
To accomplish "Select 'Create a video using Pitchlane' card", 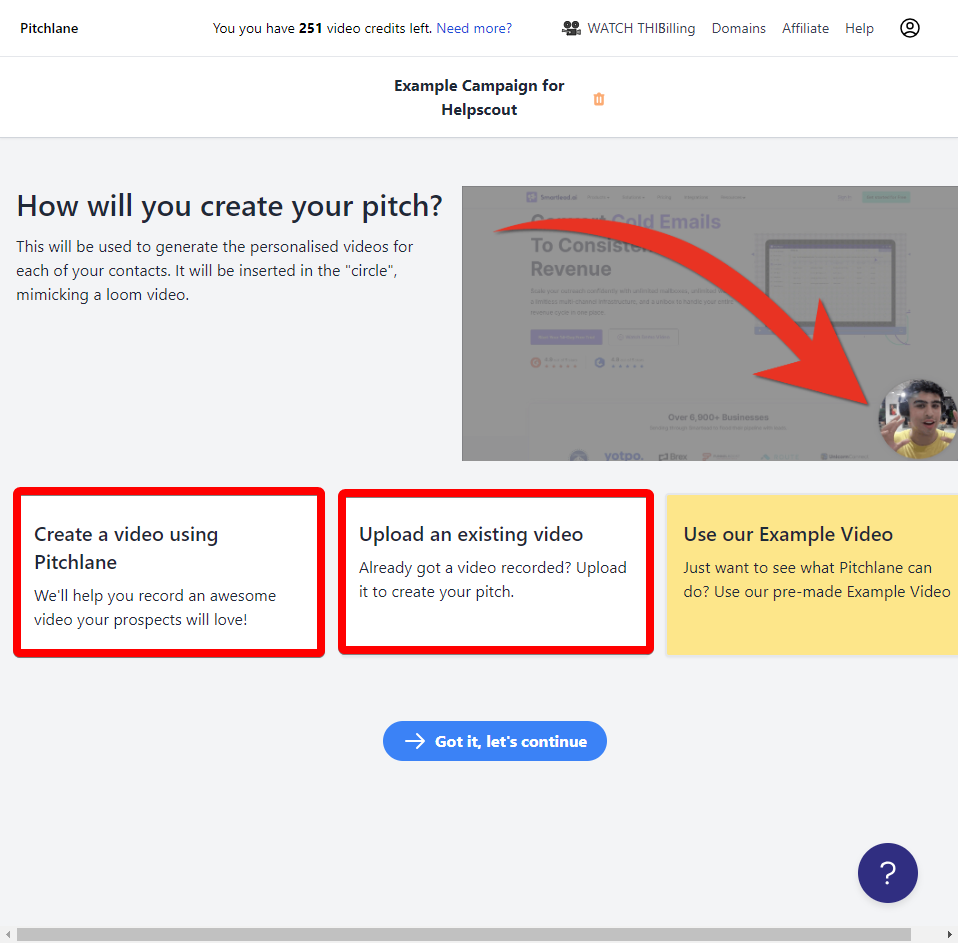I will click(169, 573).
